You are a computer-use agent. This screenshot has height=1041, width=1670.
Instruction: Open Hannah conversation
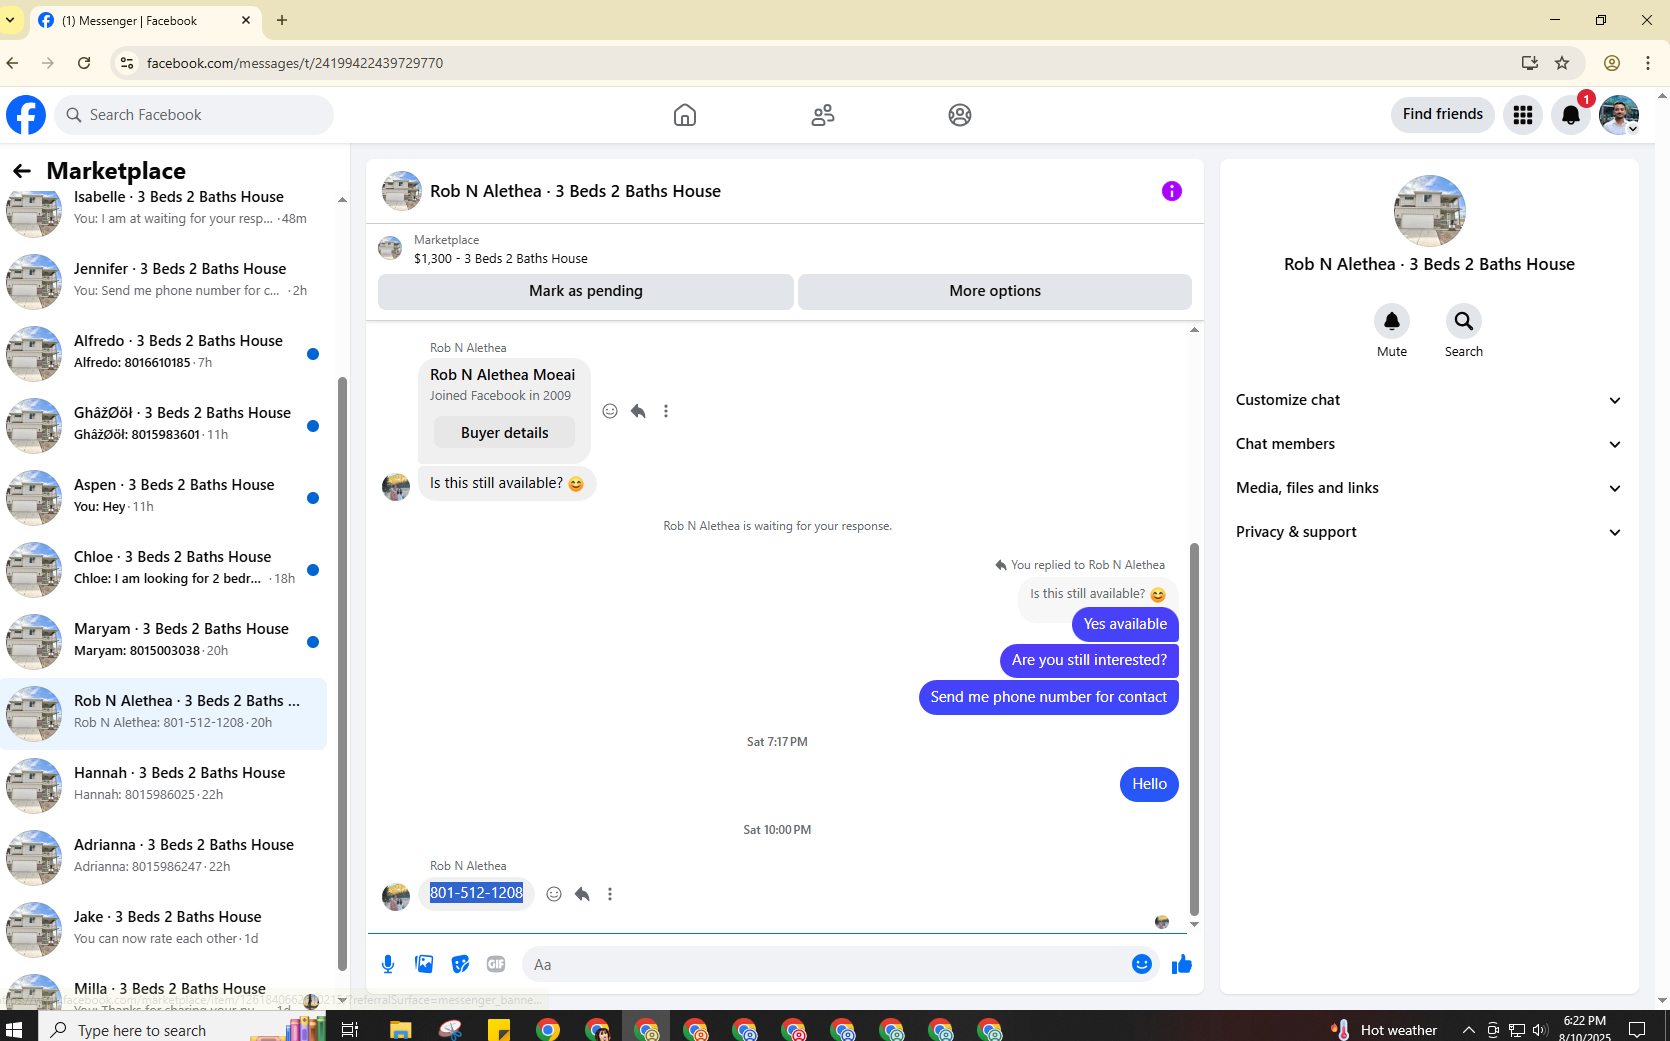click(x=164, y=784)
